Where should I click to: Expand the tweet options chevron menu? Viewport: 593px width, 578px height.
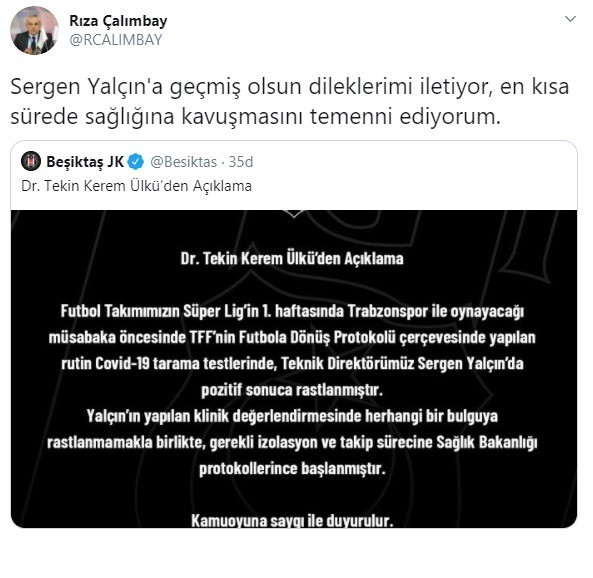(x=570, y=19)
